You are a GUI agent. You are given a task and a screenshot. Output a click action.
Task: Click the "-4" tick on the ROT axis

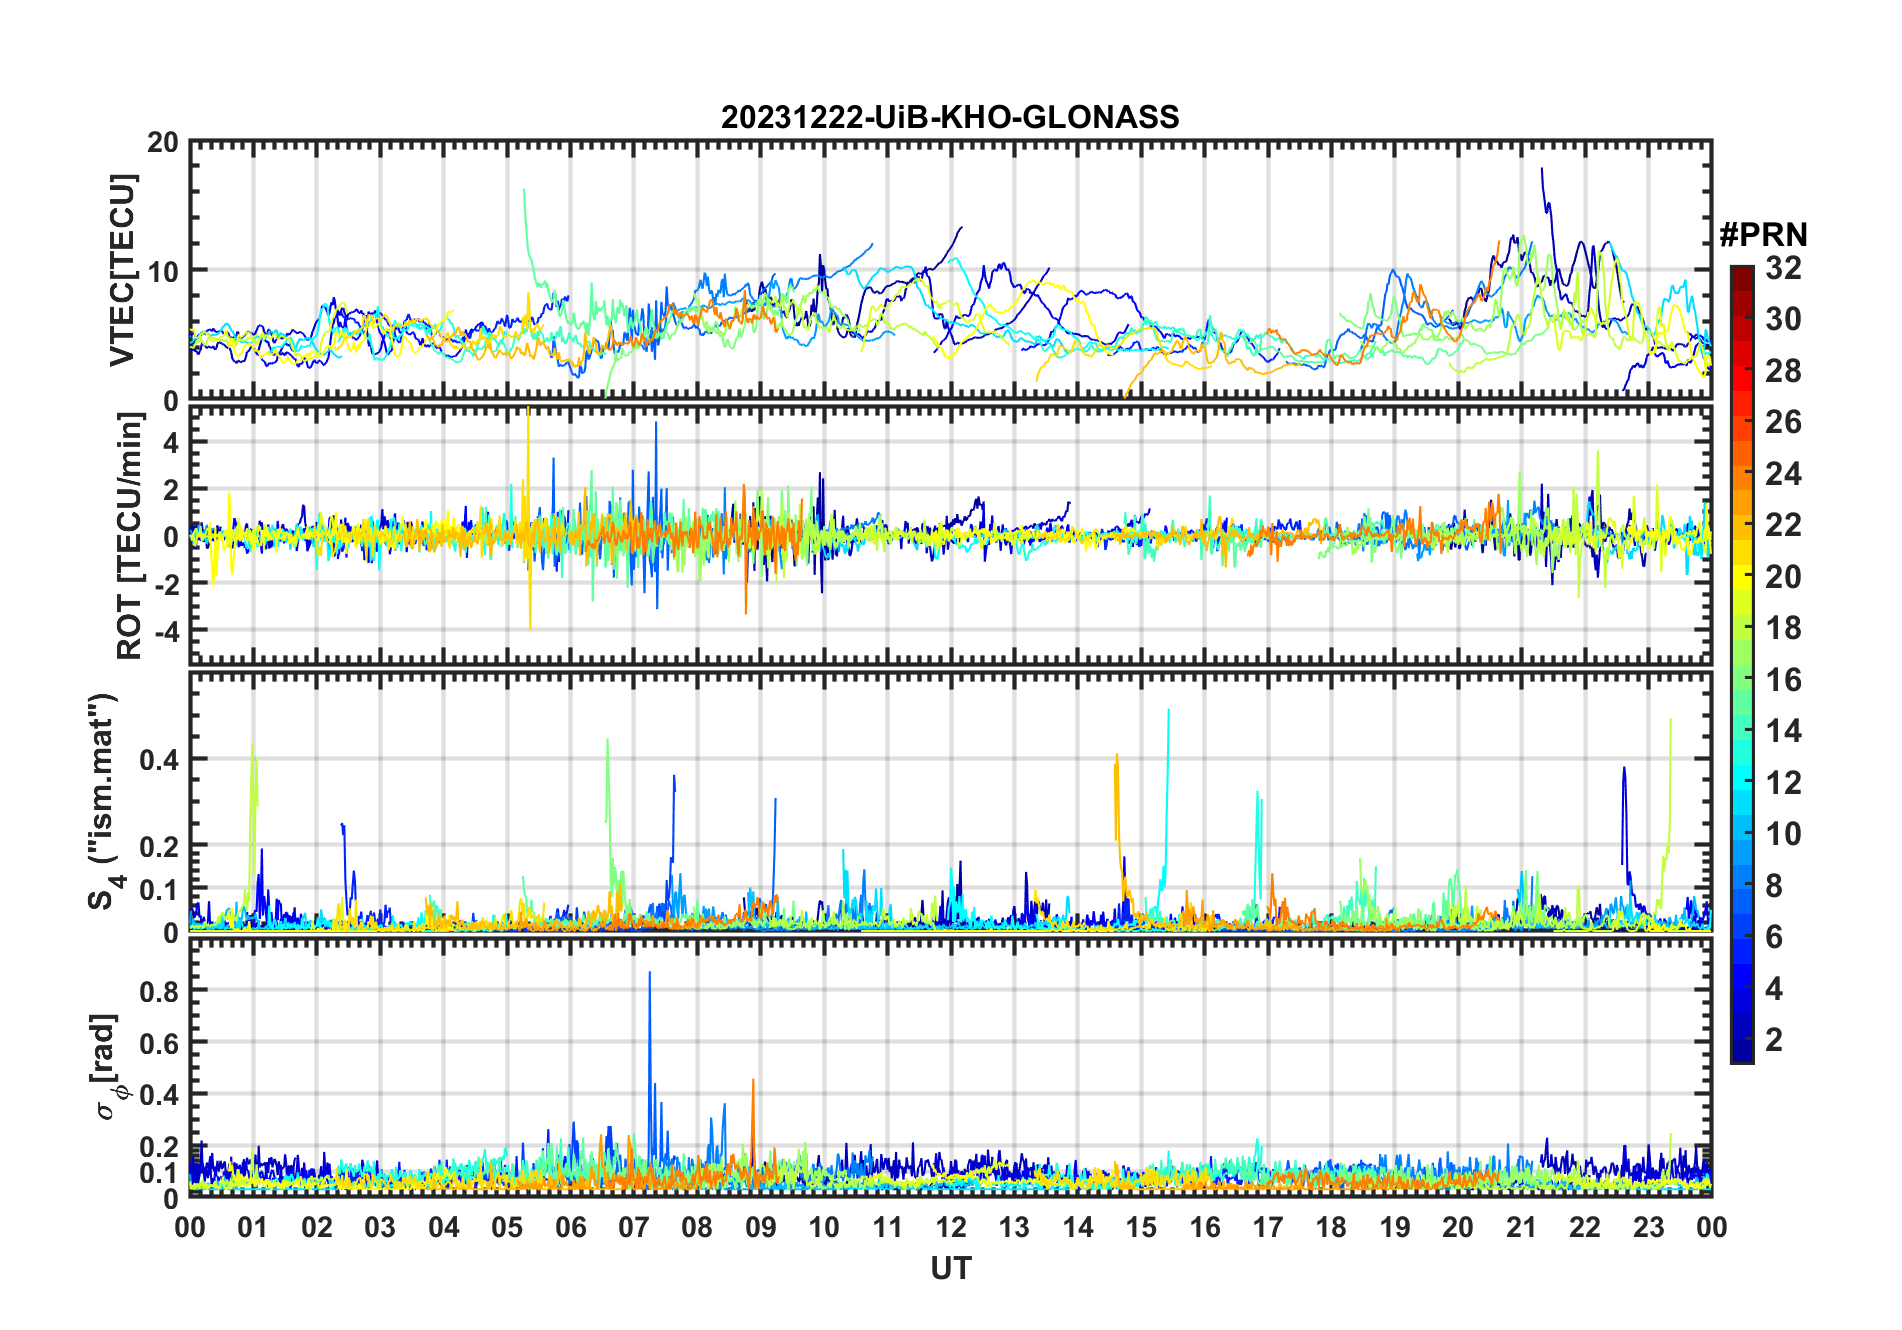point(165,631)
